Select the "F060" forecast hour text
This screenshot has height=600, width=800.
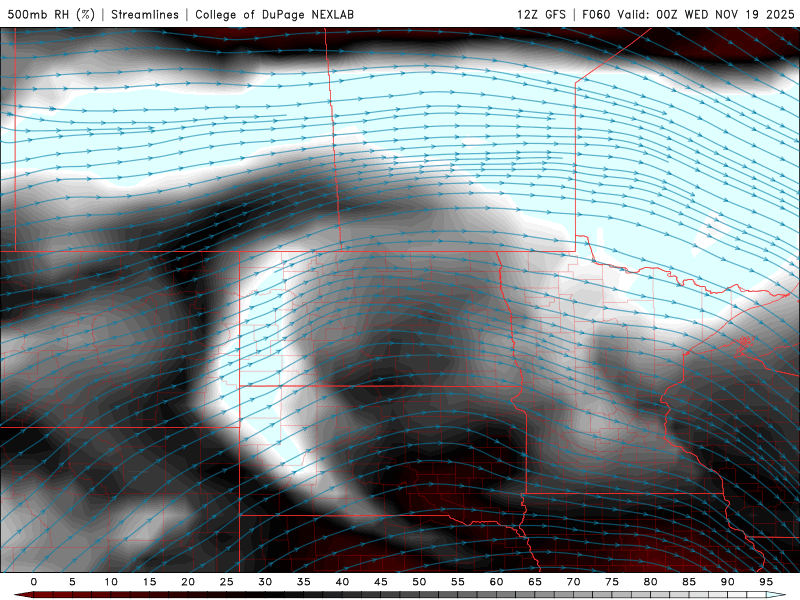point(596,14)
